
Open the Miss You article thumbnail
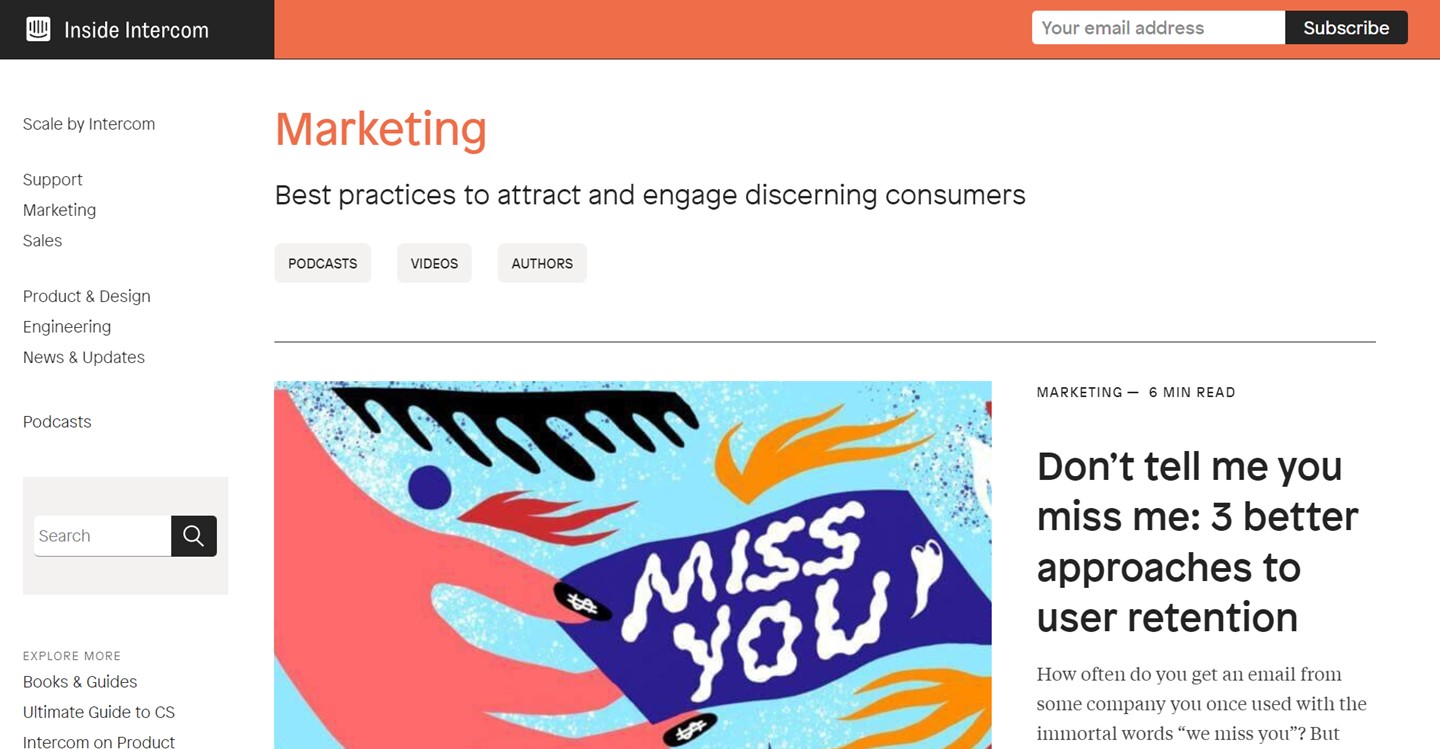click(633, 565)
